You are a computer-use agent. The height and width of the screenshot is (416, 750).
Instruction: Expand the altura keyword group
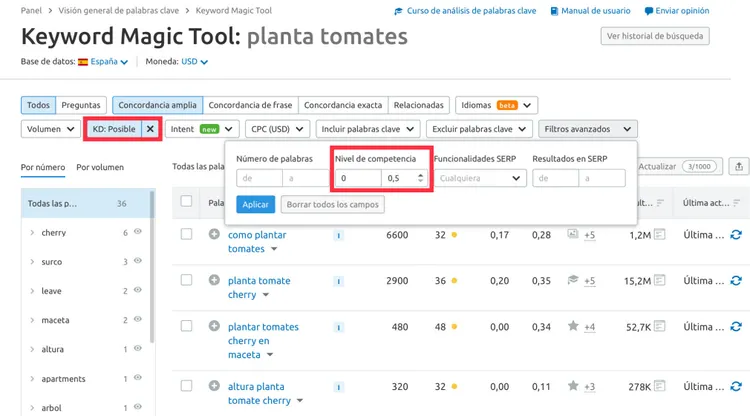[33, 350]
